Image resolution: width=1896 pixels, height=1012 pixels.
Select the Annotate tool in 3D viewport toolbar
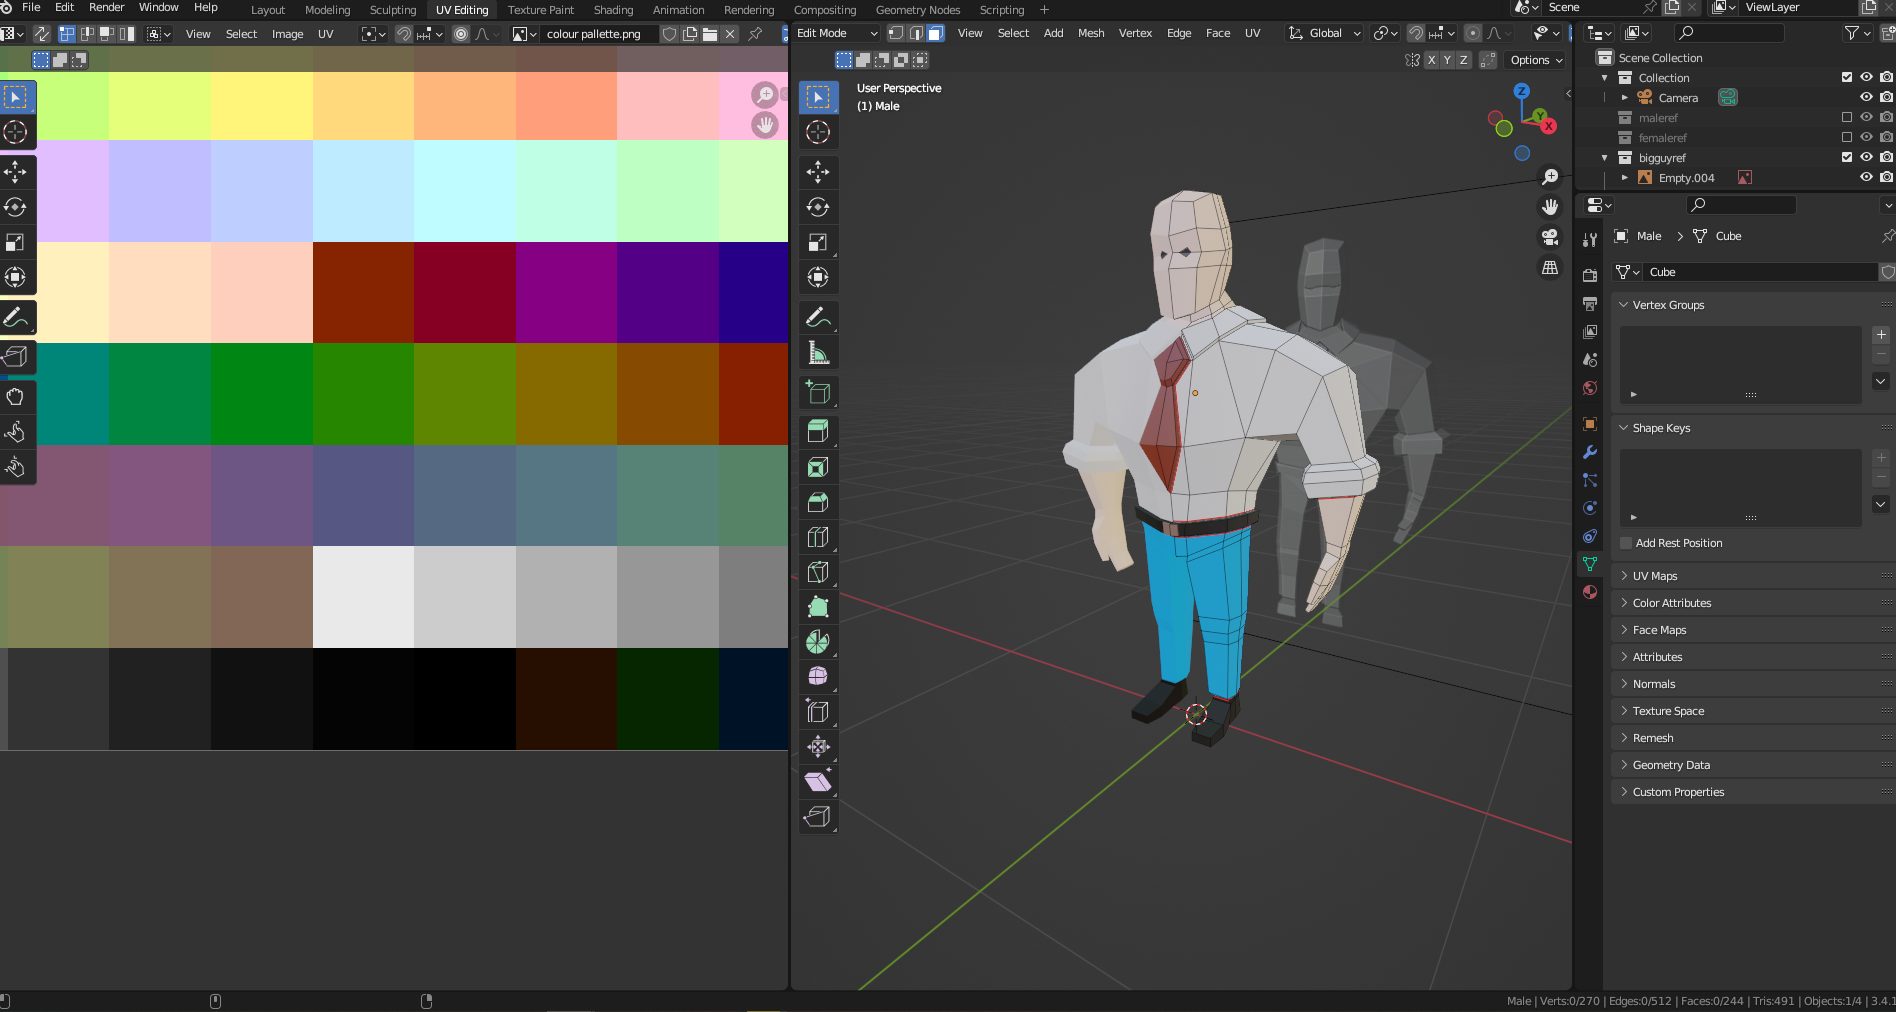click(x=818, y=318)
